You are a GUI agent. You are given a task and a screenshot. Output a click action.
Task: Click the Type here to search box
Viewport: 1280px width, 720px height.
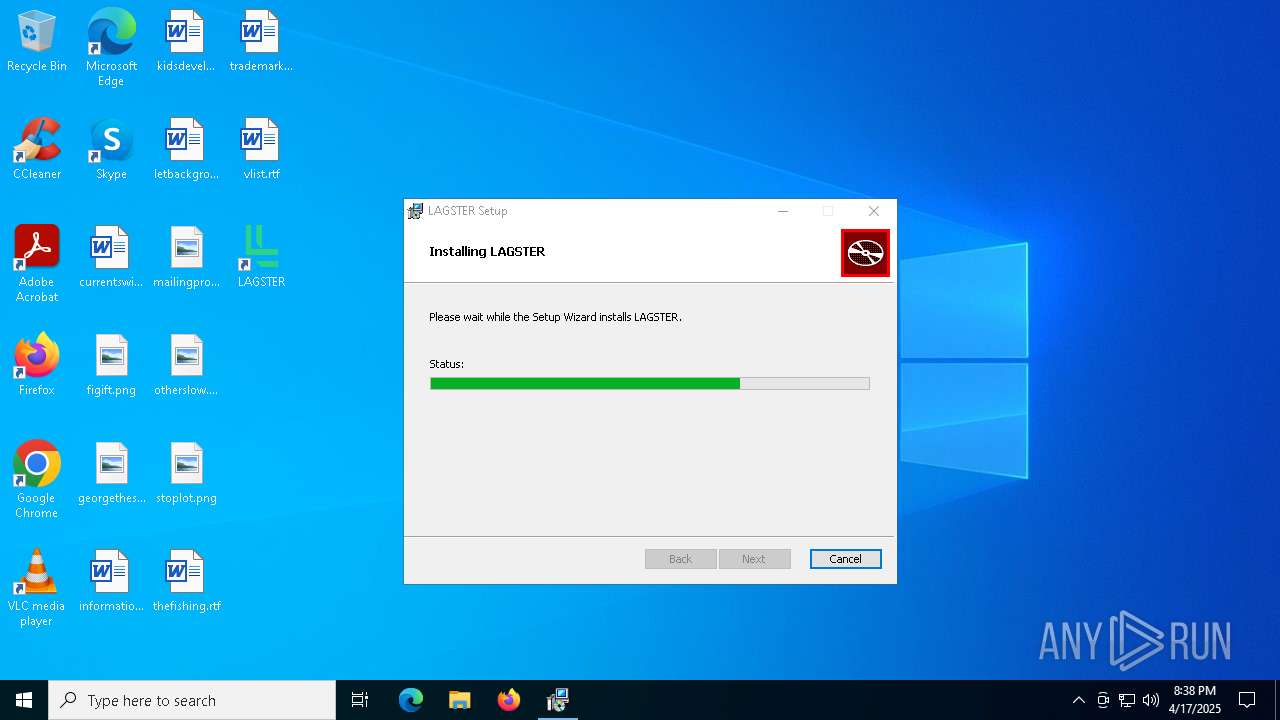[x=192, y=700]
